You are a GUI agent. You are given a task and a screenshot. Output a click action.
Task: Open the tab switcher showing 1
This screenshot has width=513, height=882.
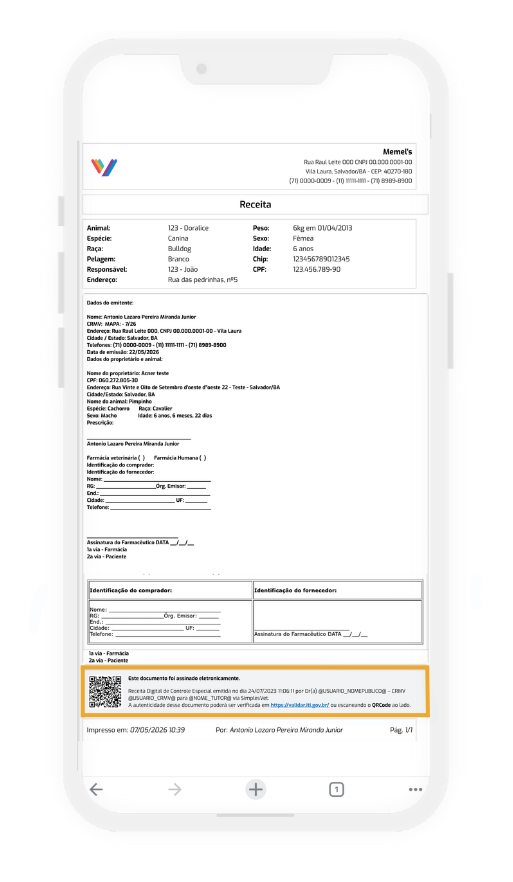click(336, 789)
